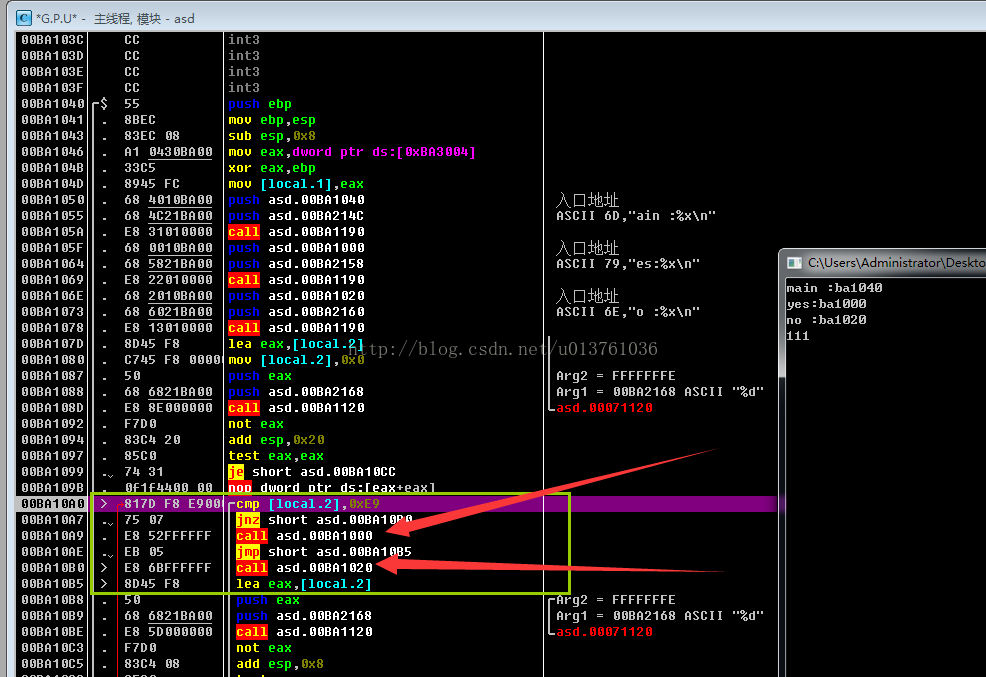Select 'not eax' at address 00BA10C3
Screen dimensions: 986x677
[x=263, y=648]
